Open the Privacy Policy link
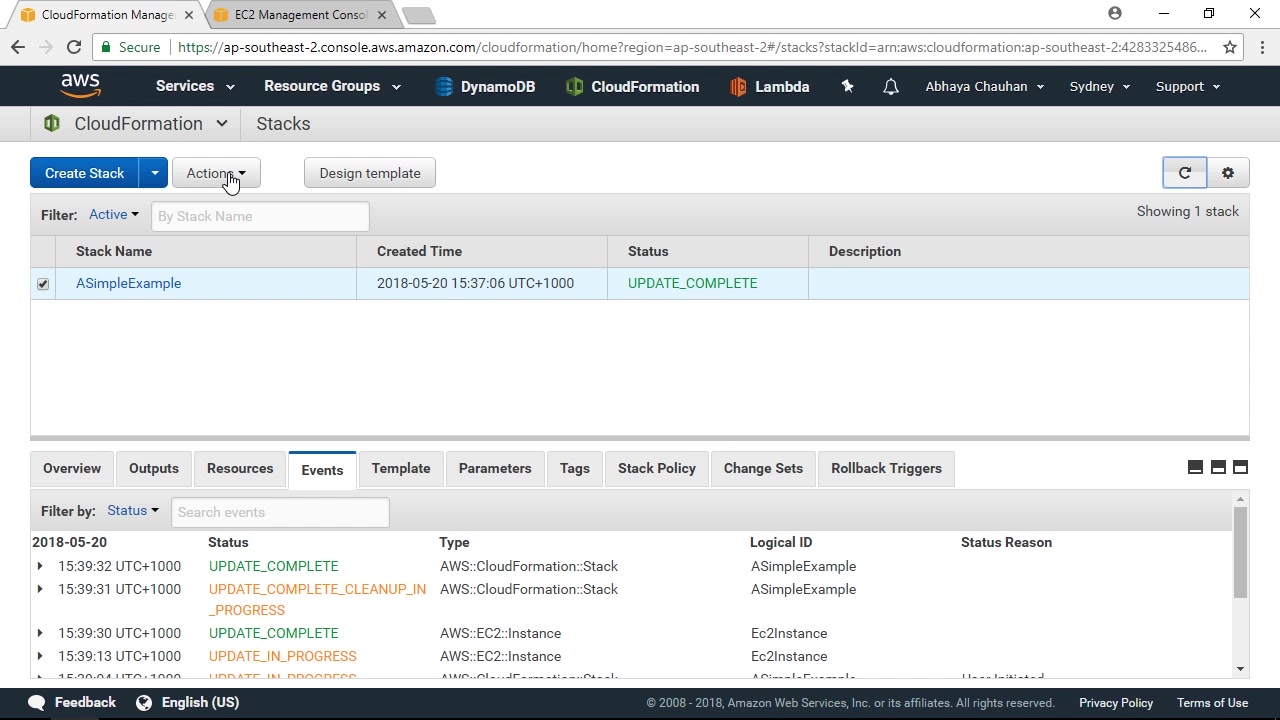This screenshot has width=1280, height=720. 1116,702
